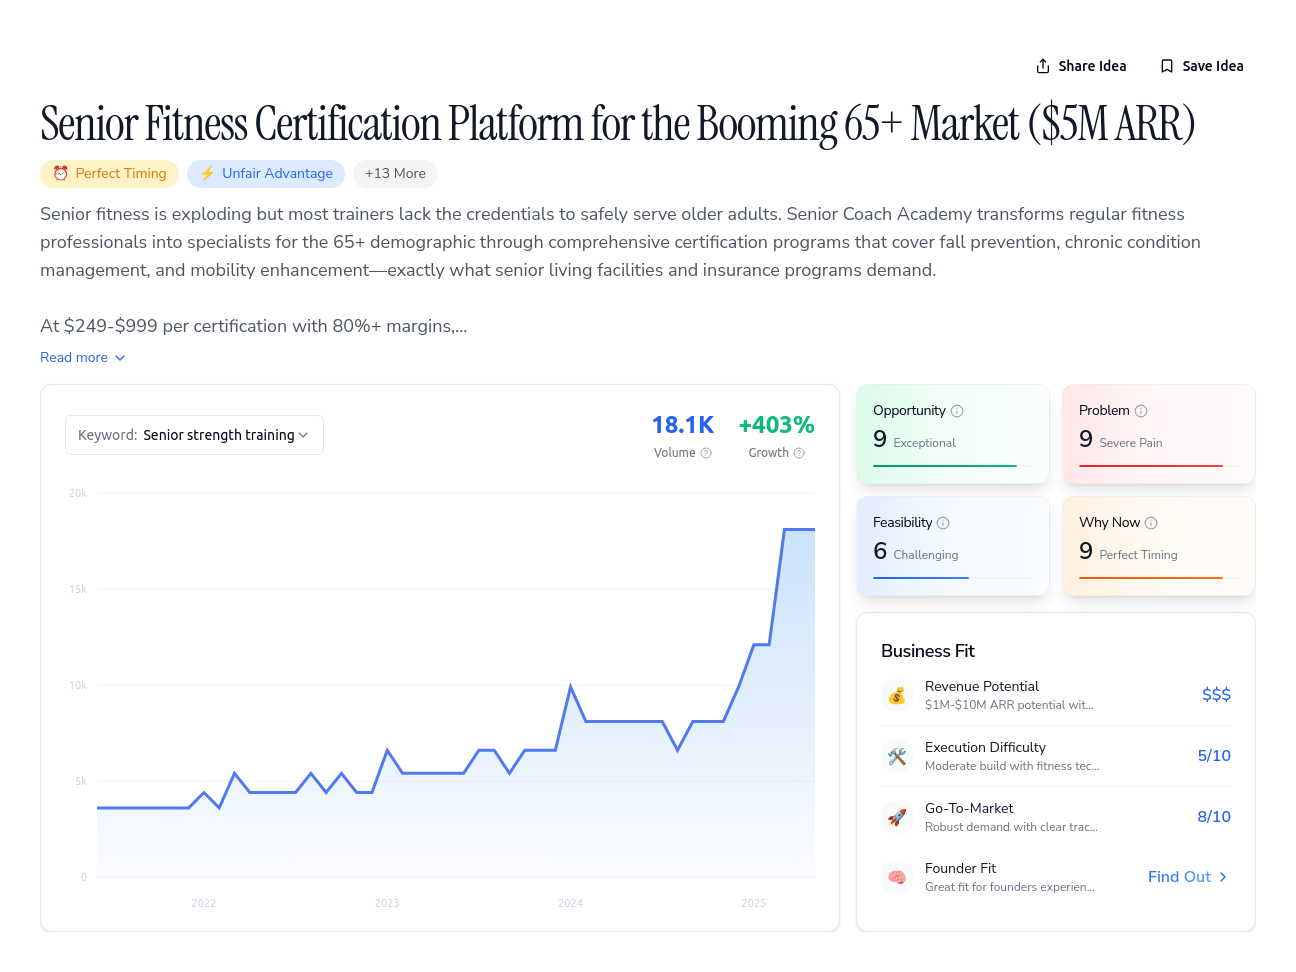This screenshot has width=1296, height=972.
Task: Click the info icon next to Feasibility
Action: 943,523
